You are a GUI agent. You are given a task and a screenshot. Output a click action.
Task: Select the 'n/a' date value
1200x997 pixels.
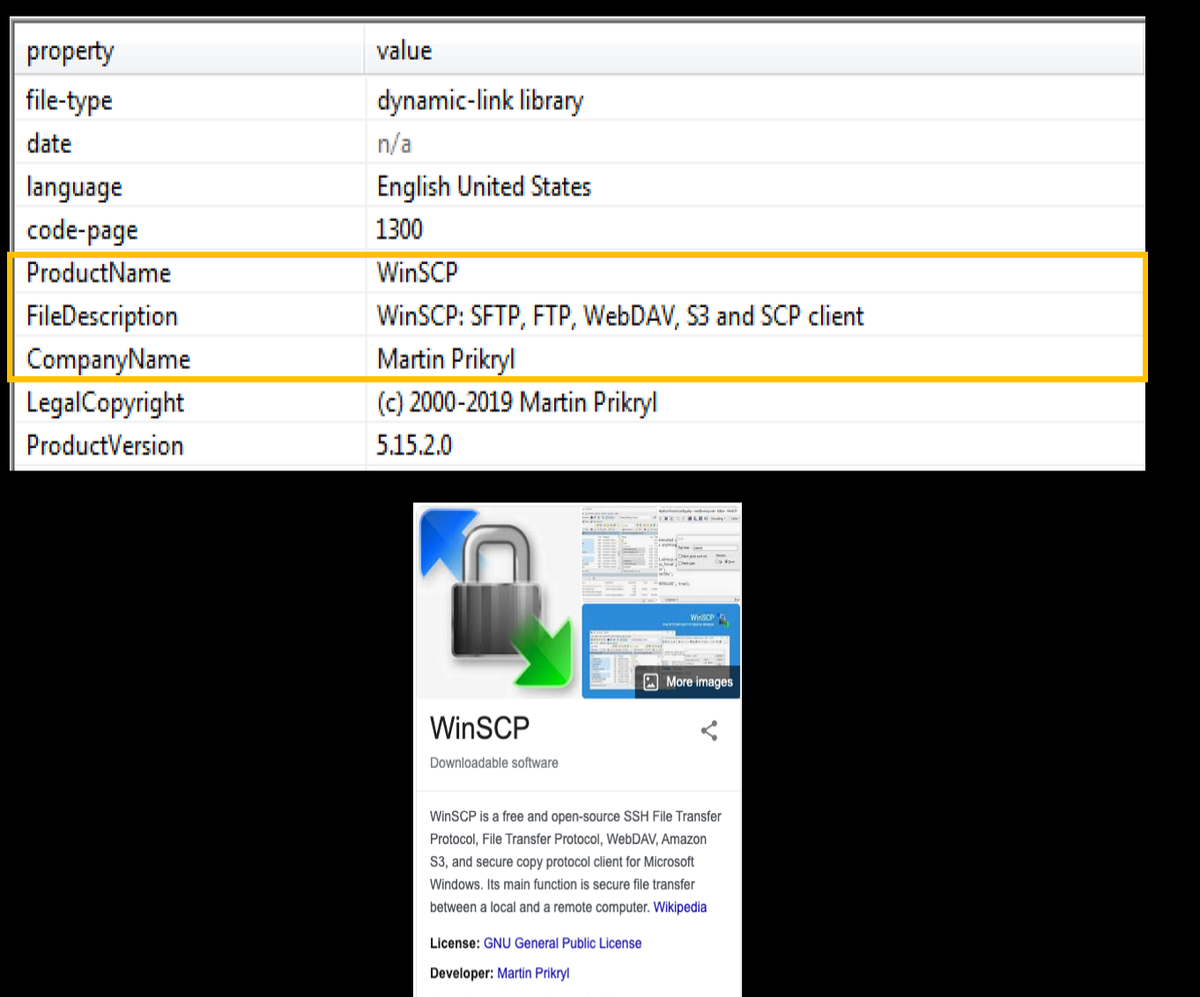755,144
